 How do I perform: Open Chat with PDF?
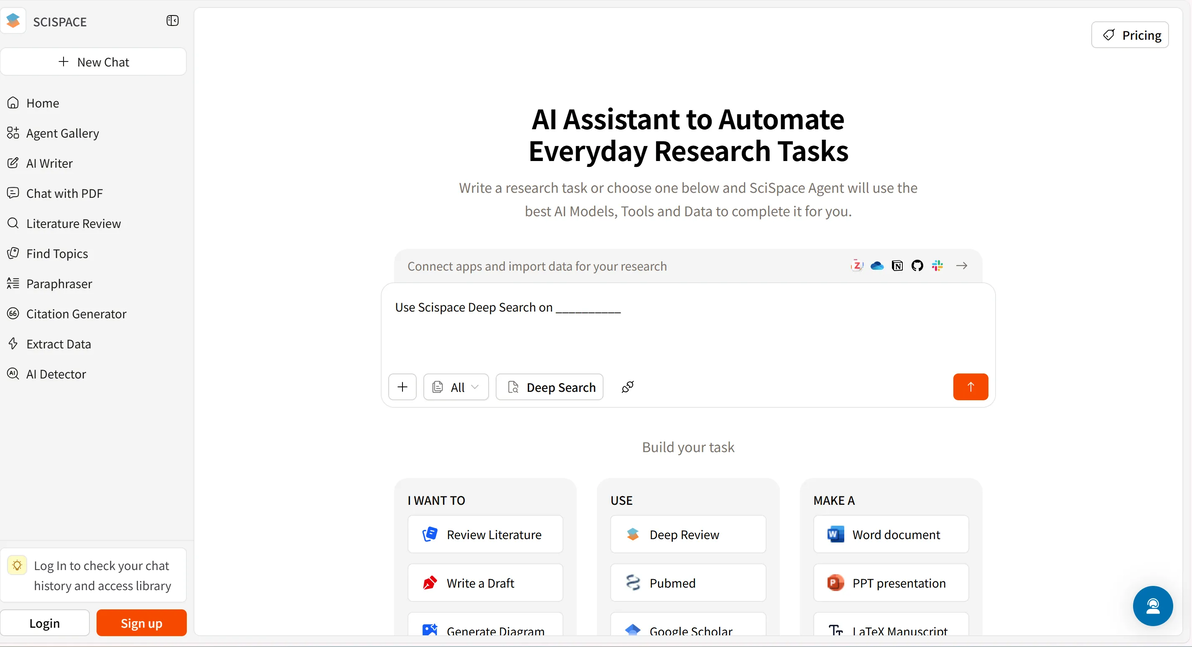click(55, 193)
